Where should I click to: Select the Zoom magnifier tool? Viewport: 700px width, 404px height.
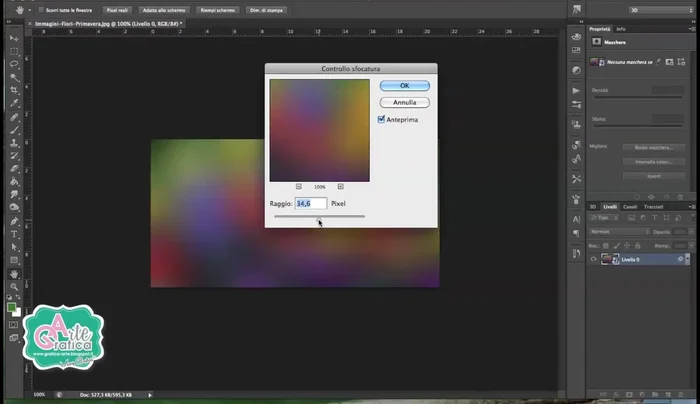(14, 287)
